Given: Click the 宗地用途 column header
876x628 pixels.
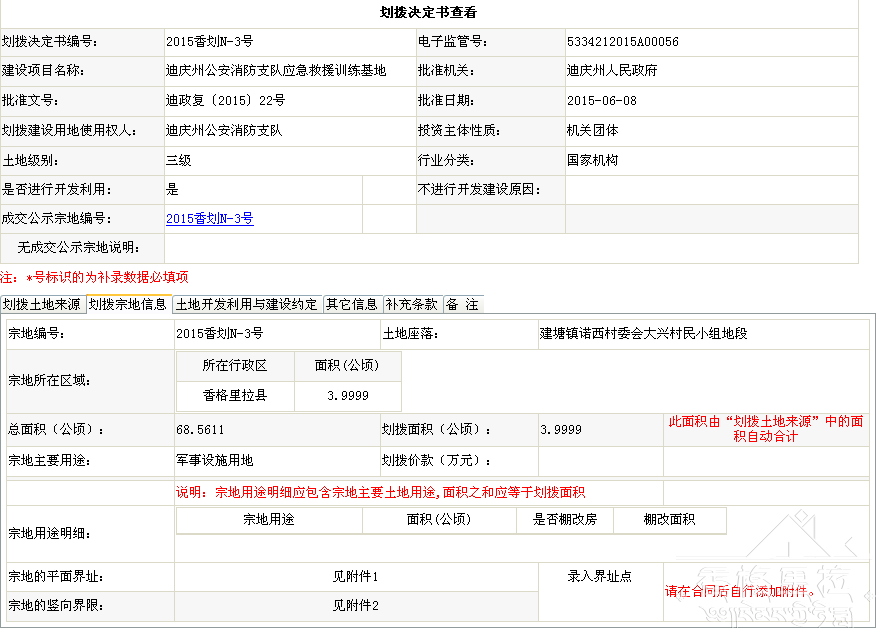Looking at the screenshot, I should pyautogui.click(x=269, y=520).
